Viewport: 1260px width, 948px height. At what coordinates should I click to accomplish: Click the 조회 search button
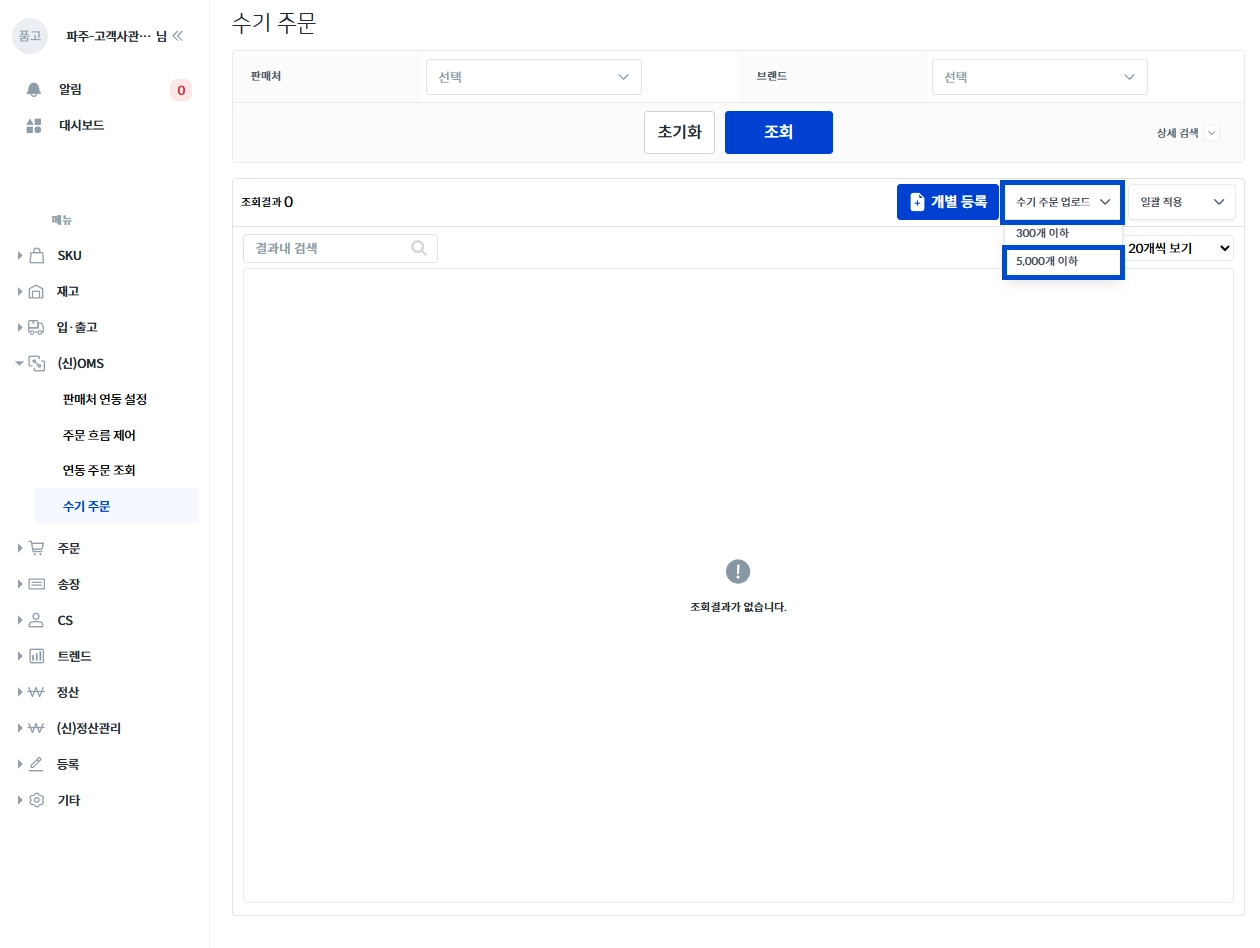point(779,132)
